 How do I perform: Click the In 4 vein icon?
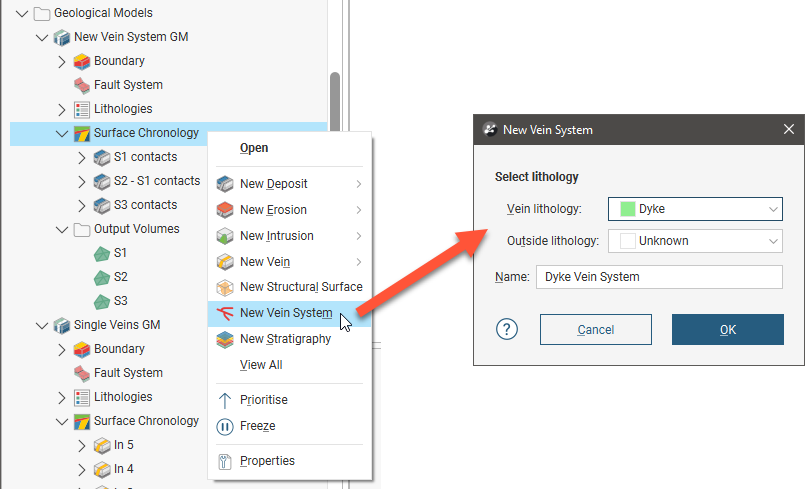point(102,469)
